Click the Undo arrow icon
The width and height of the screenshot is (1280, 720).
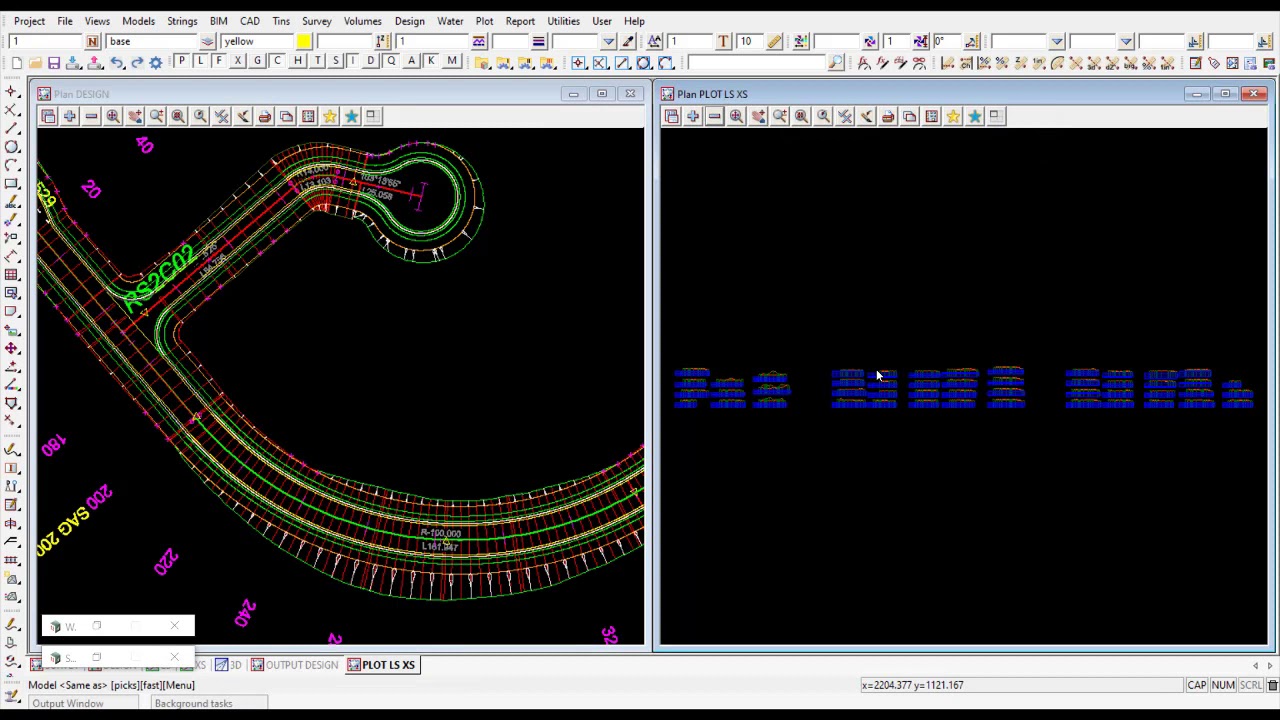[117, 63]
